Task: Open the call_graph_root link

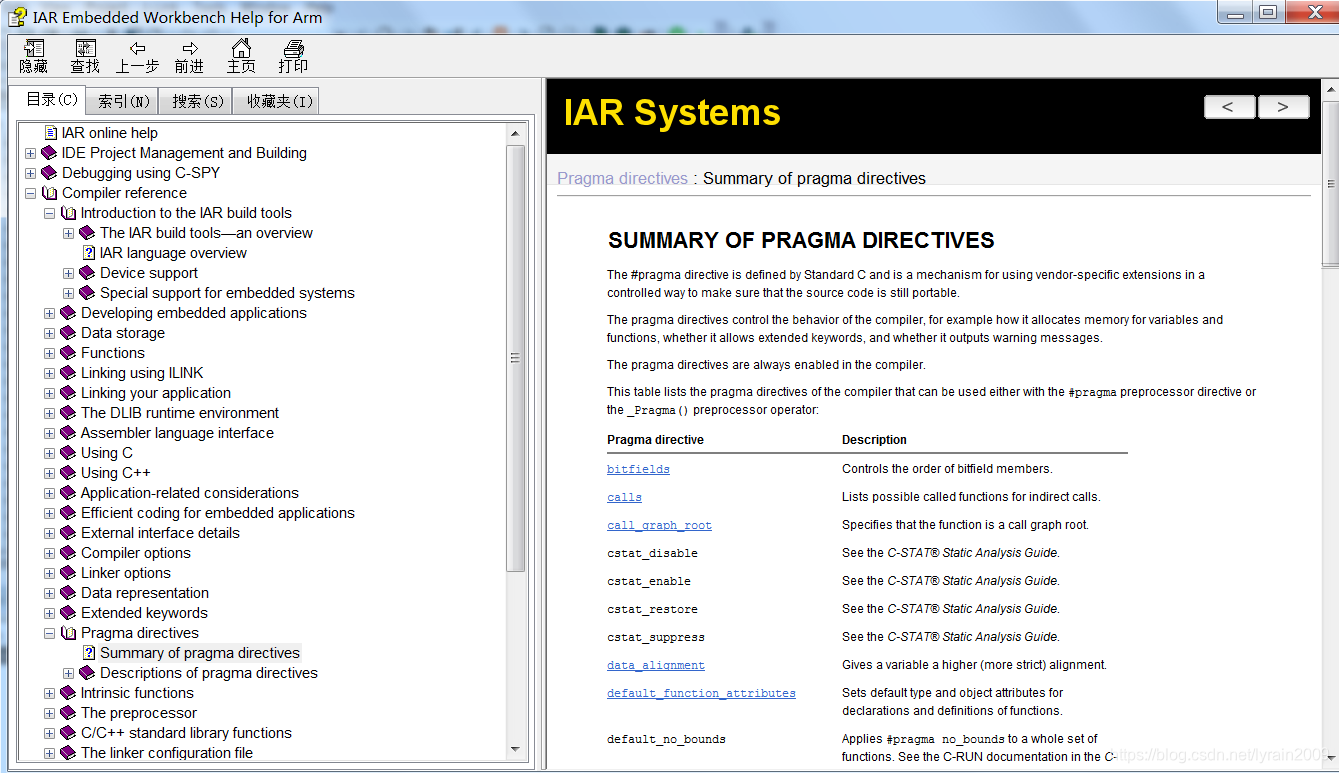Action: point(659,525)
